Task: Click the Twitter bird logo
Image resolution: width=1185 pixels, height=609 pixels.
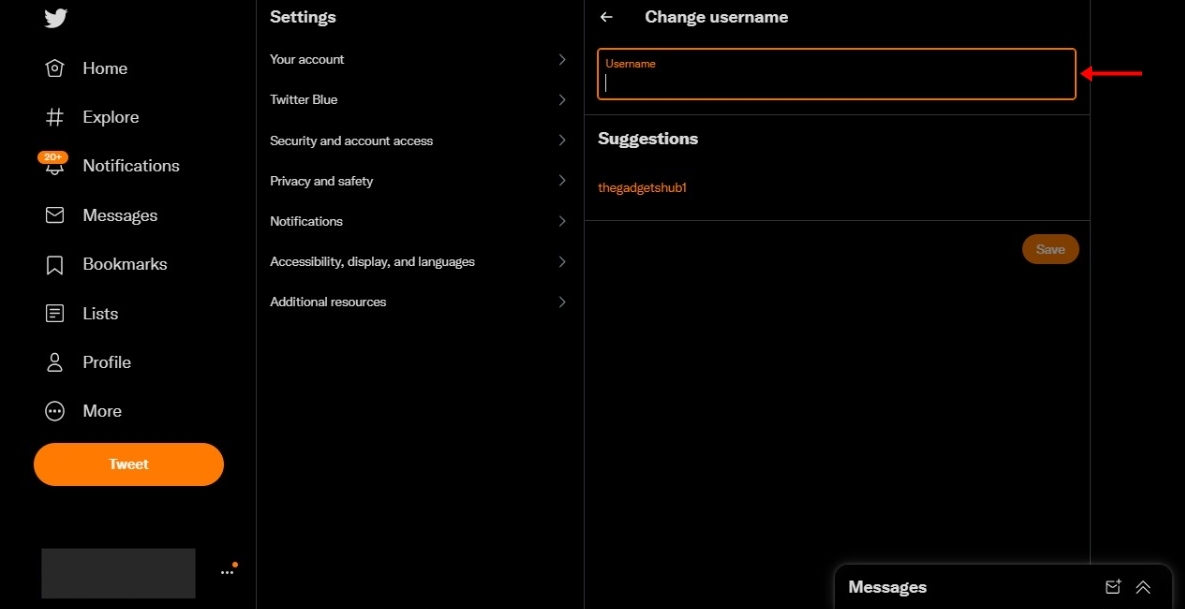Action: click(56, 17)
